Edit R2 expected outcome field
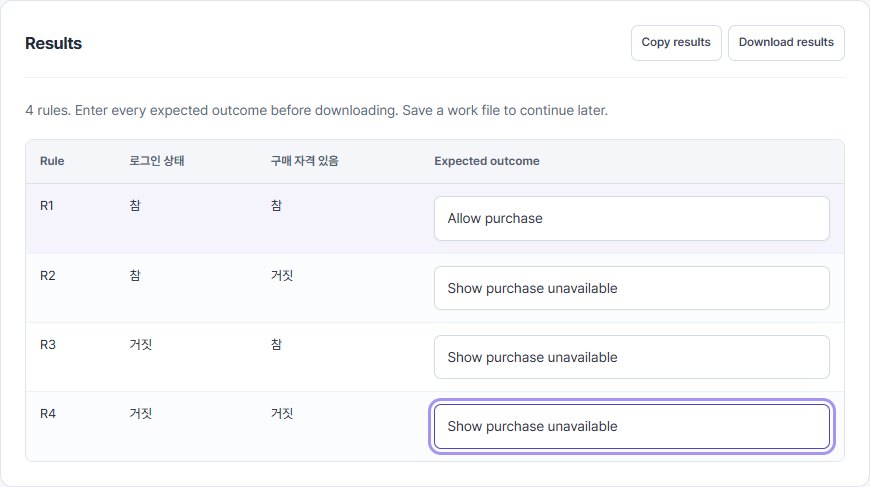870x487 pixels. (x=631, y=288)
